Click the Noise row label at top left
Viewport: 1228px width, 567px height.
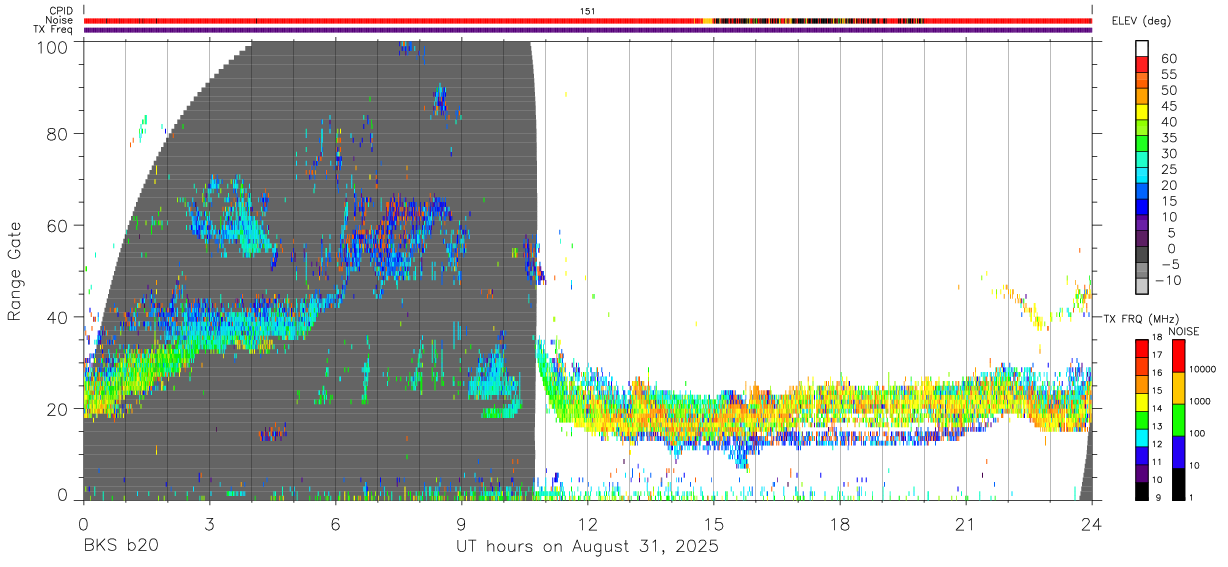pos(61,20)
